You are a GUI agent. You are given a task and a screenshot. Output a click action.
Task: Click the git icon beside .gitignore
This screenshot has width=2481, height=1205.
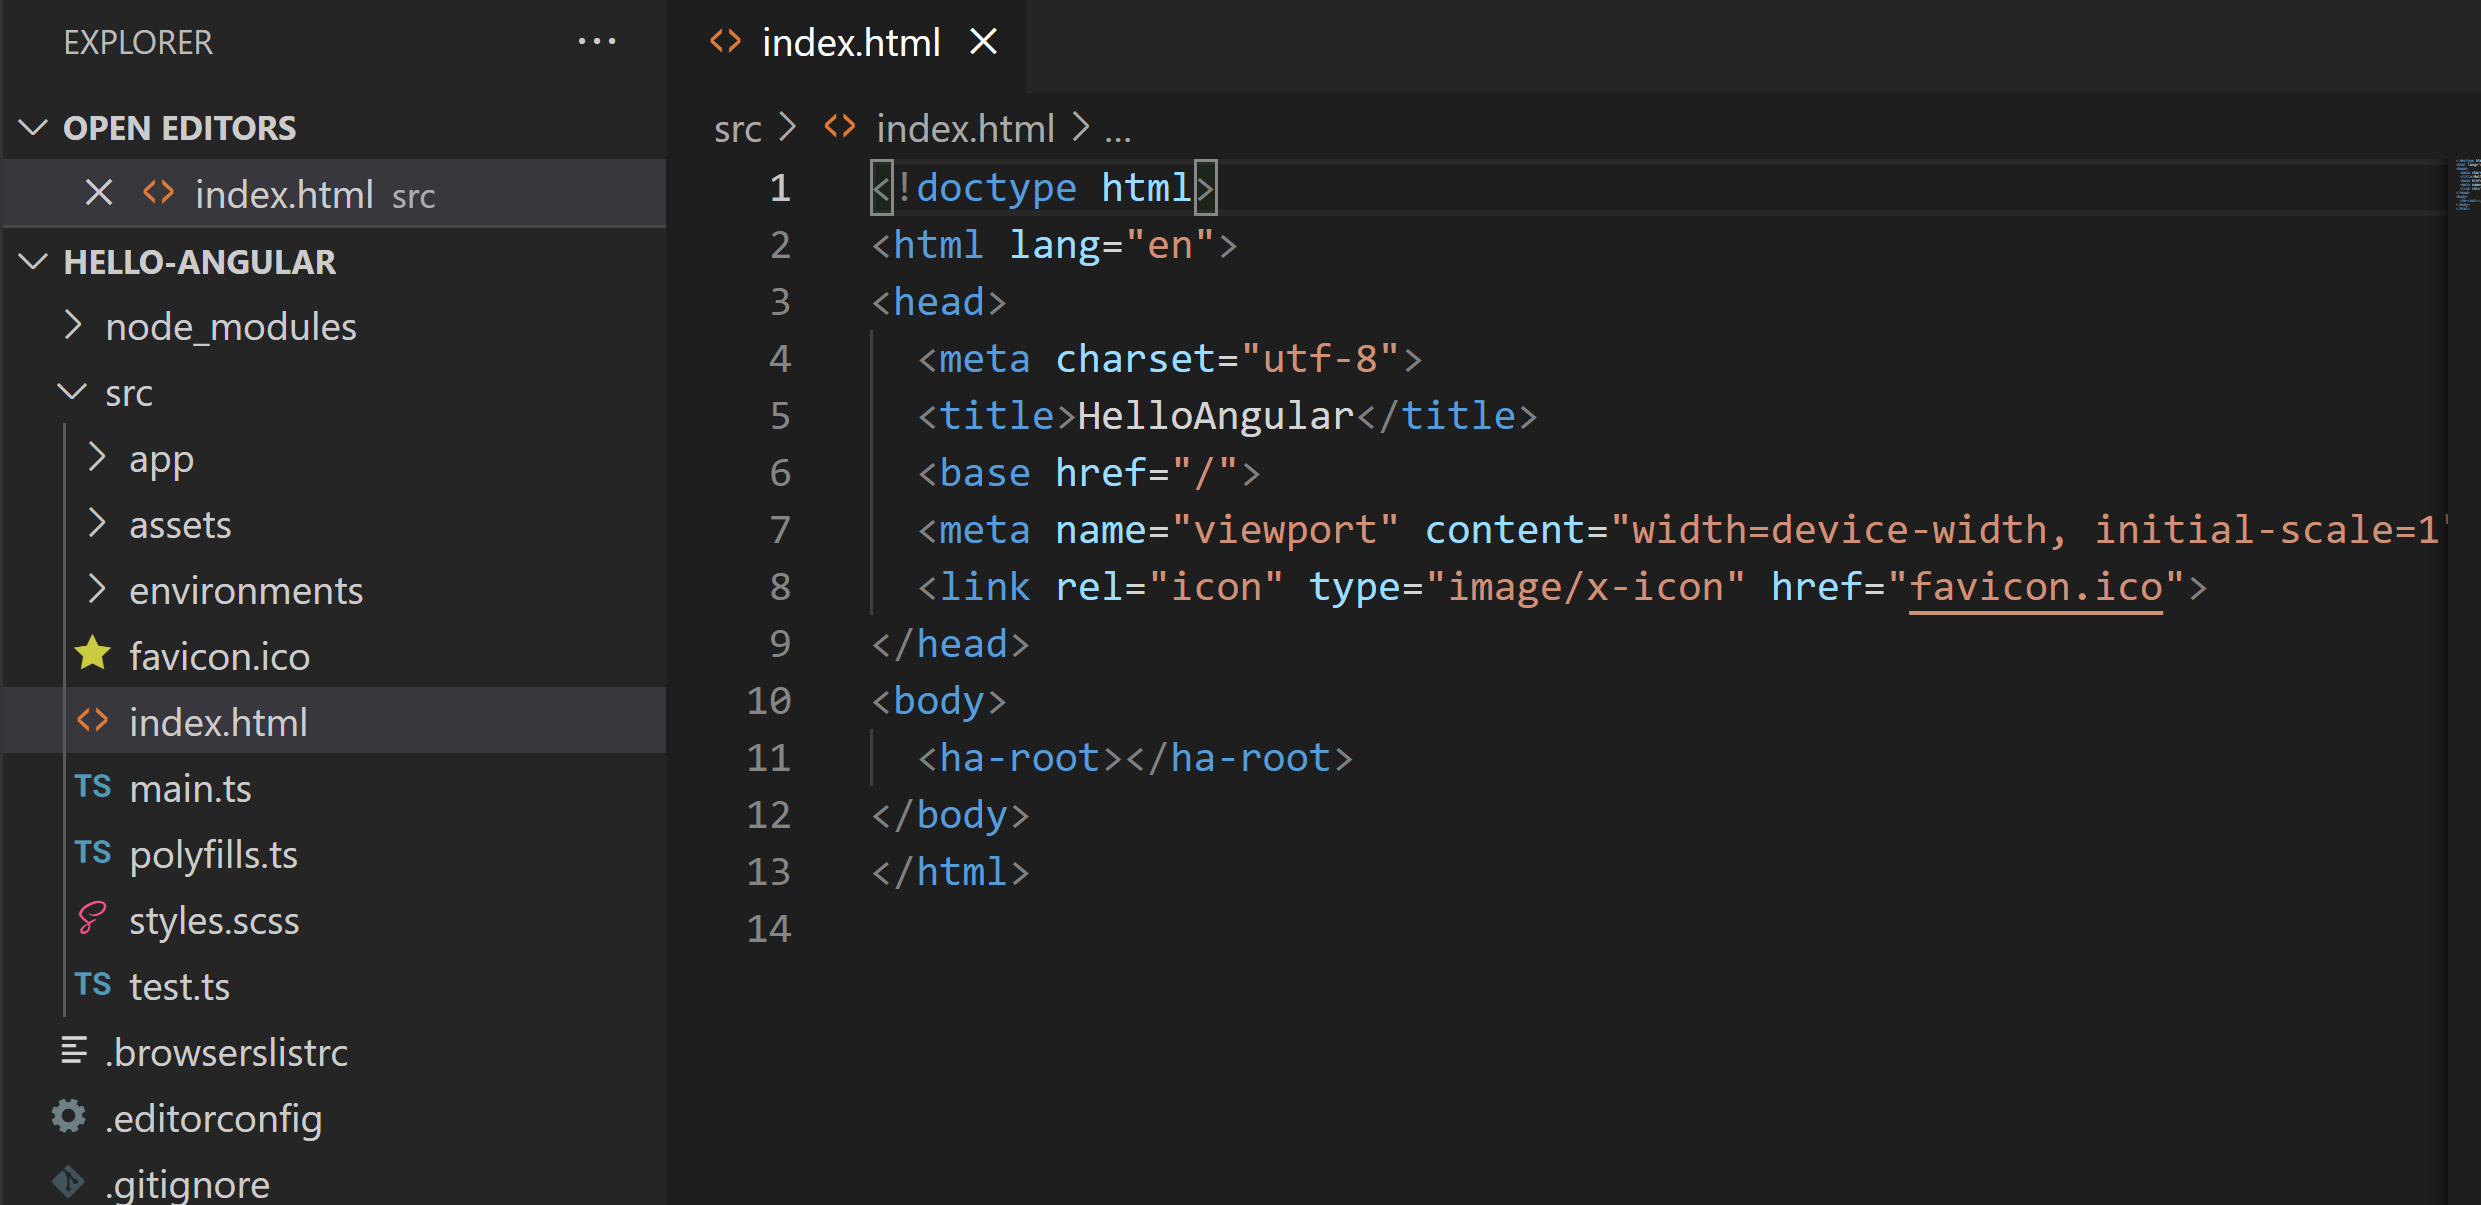click(x=69, y=1183)
